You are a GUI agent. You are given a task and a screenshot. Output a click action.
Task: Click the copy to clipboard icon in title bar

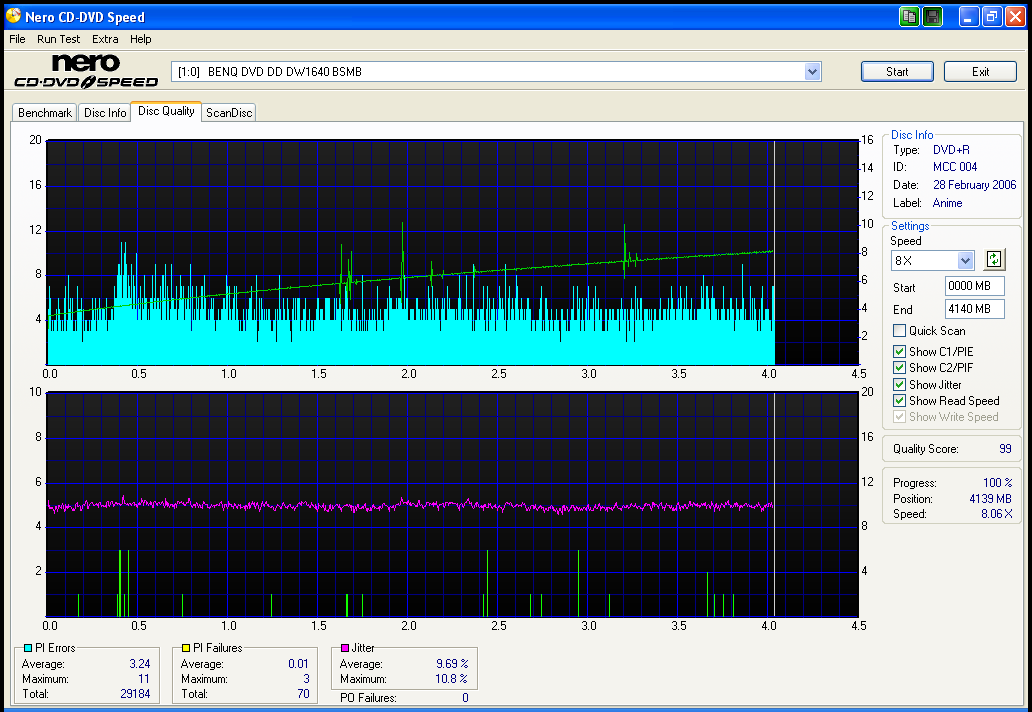click(909, 16)
